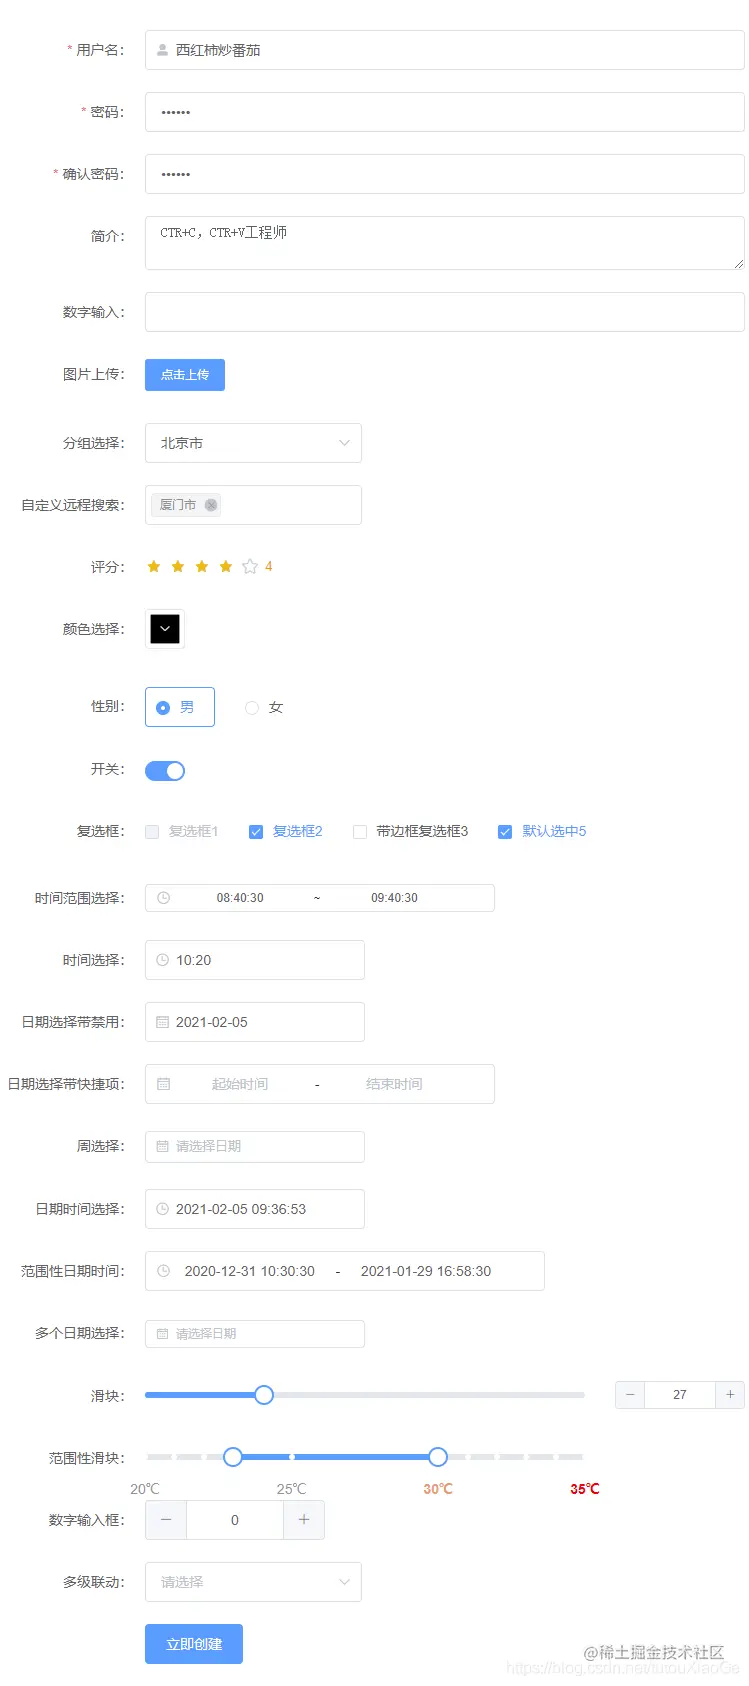Click the 立即创建 submit button
Image resolution: width=749 pixels, height=1686 pixels.
coord(194,1644)
